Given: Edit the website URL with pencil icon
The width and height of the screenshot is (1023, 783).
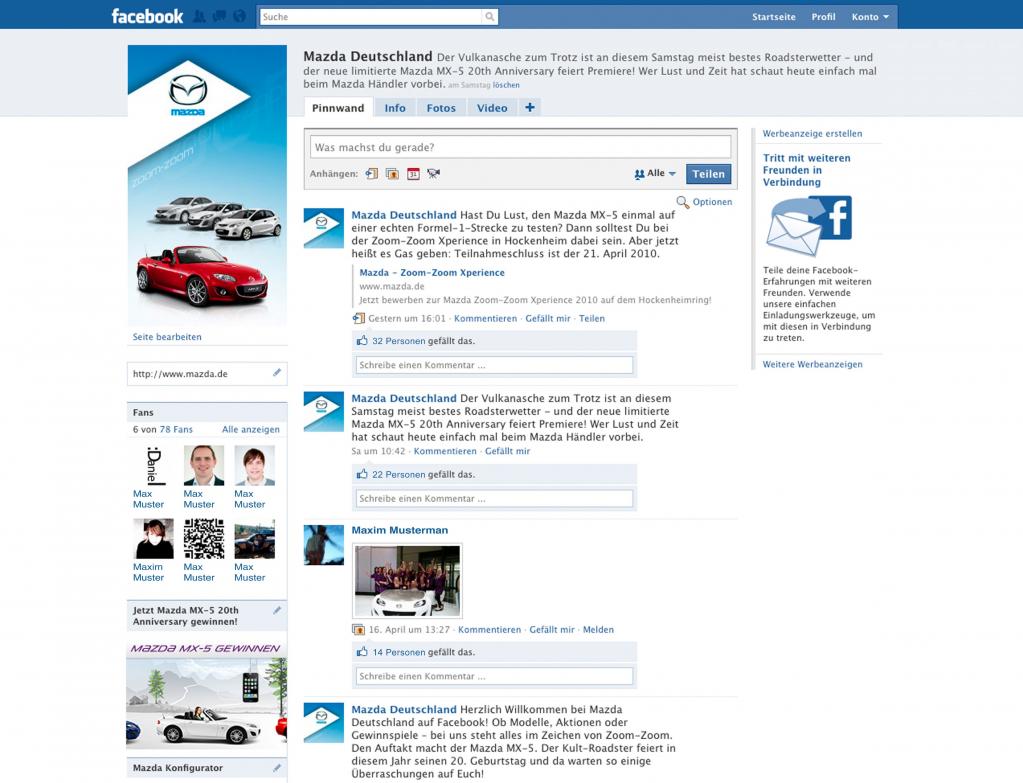Looking at the screenshot, I should click(277, 373).
